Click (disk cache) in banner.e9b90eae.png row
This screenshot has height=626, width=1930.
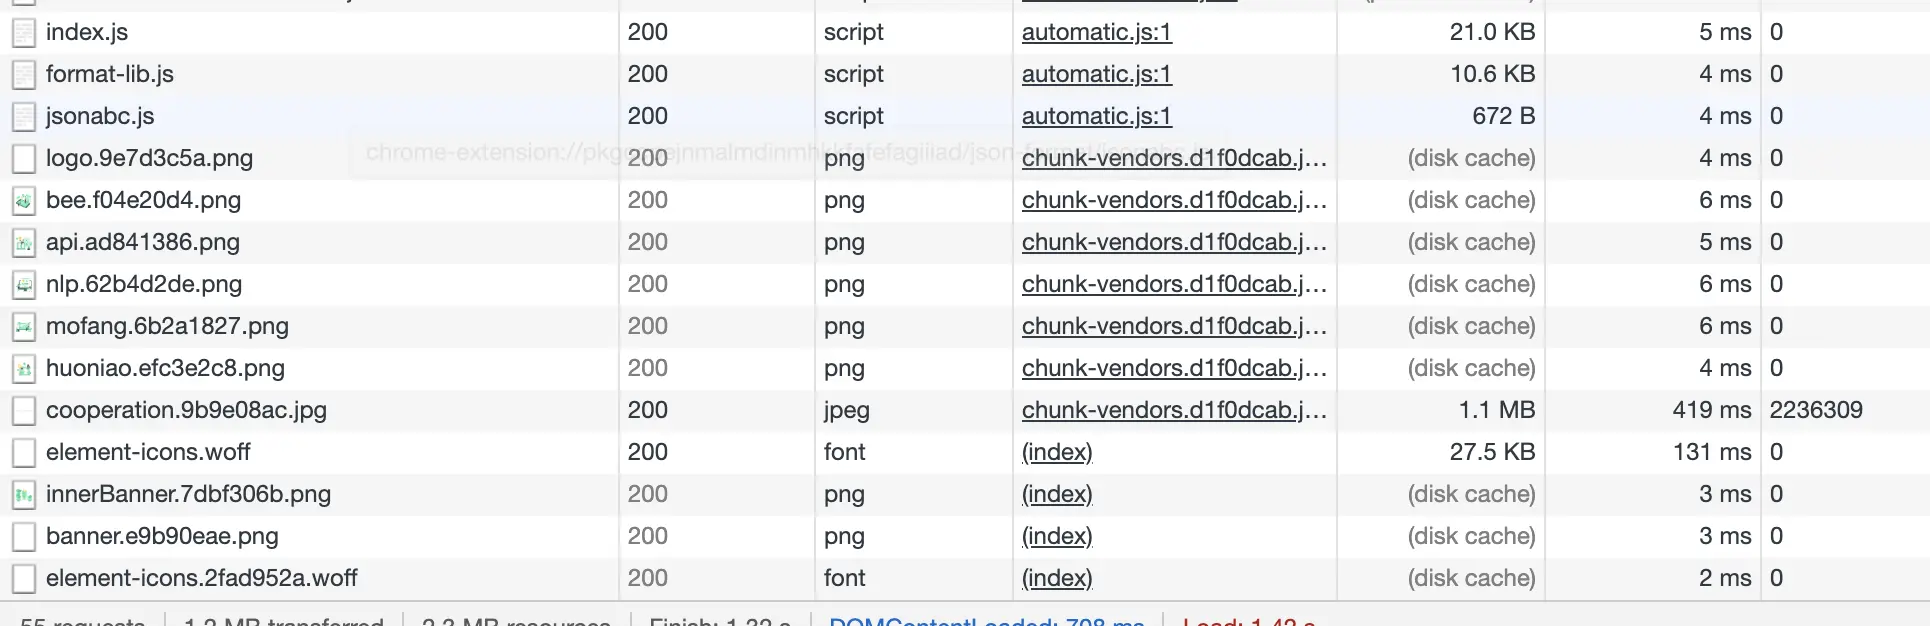pos(1471,536)
